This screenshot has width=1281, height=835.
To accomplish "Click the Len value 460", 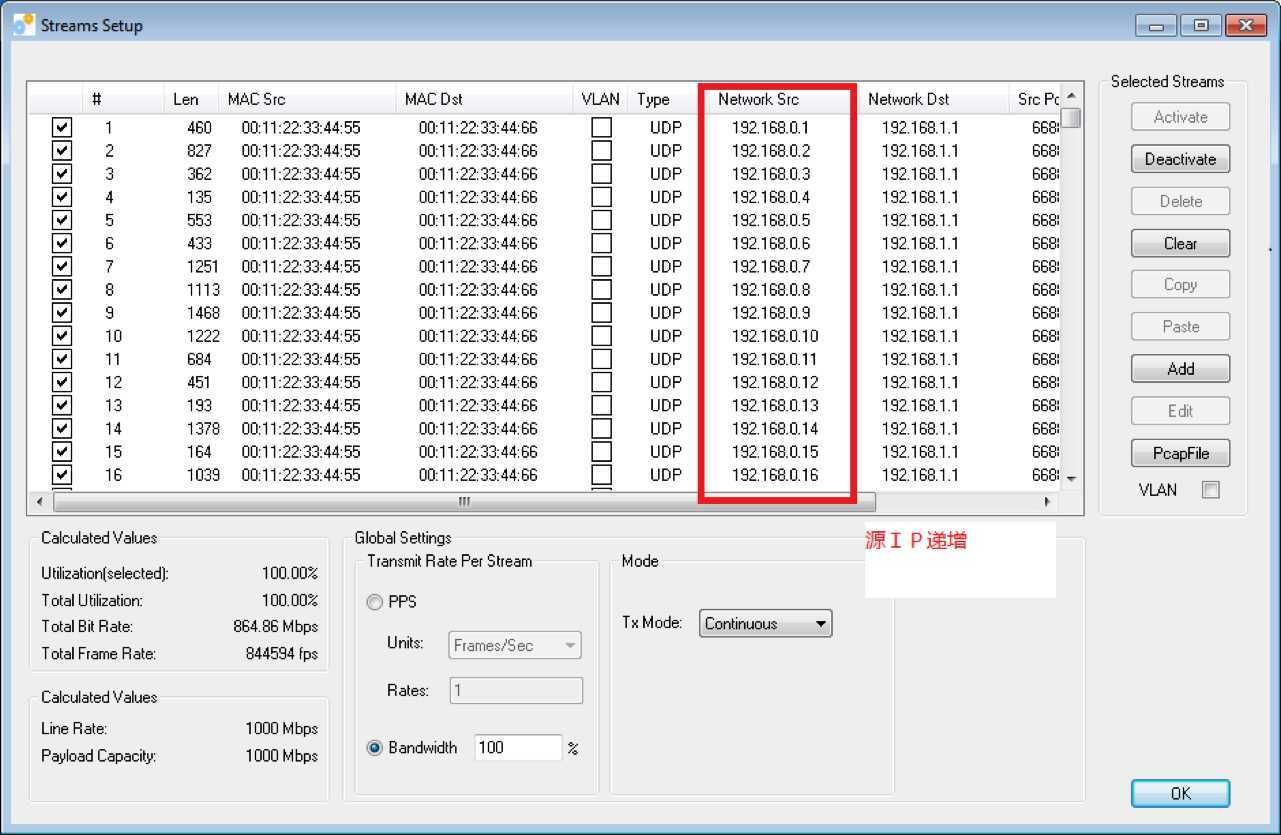I will (x=199, y=128).
